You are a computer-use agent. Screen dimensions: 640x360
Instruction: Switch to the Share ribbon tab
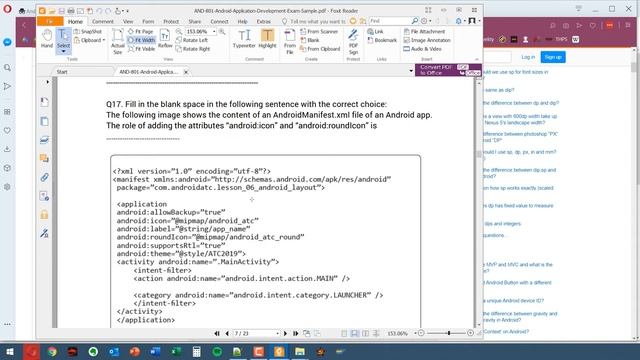(x=195, y=21)
